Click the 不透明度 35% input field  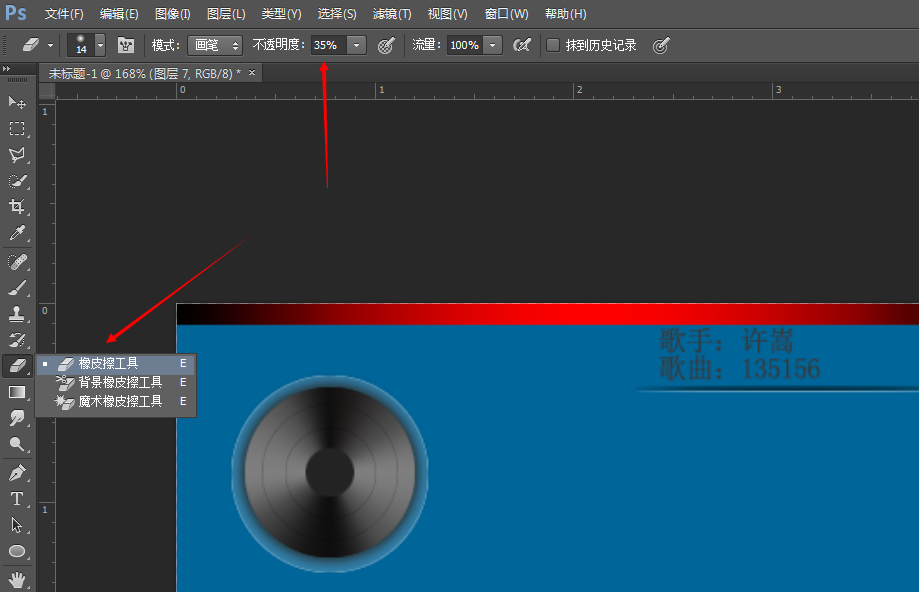pyautogui.click(x=329, y=45)
